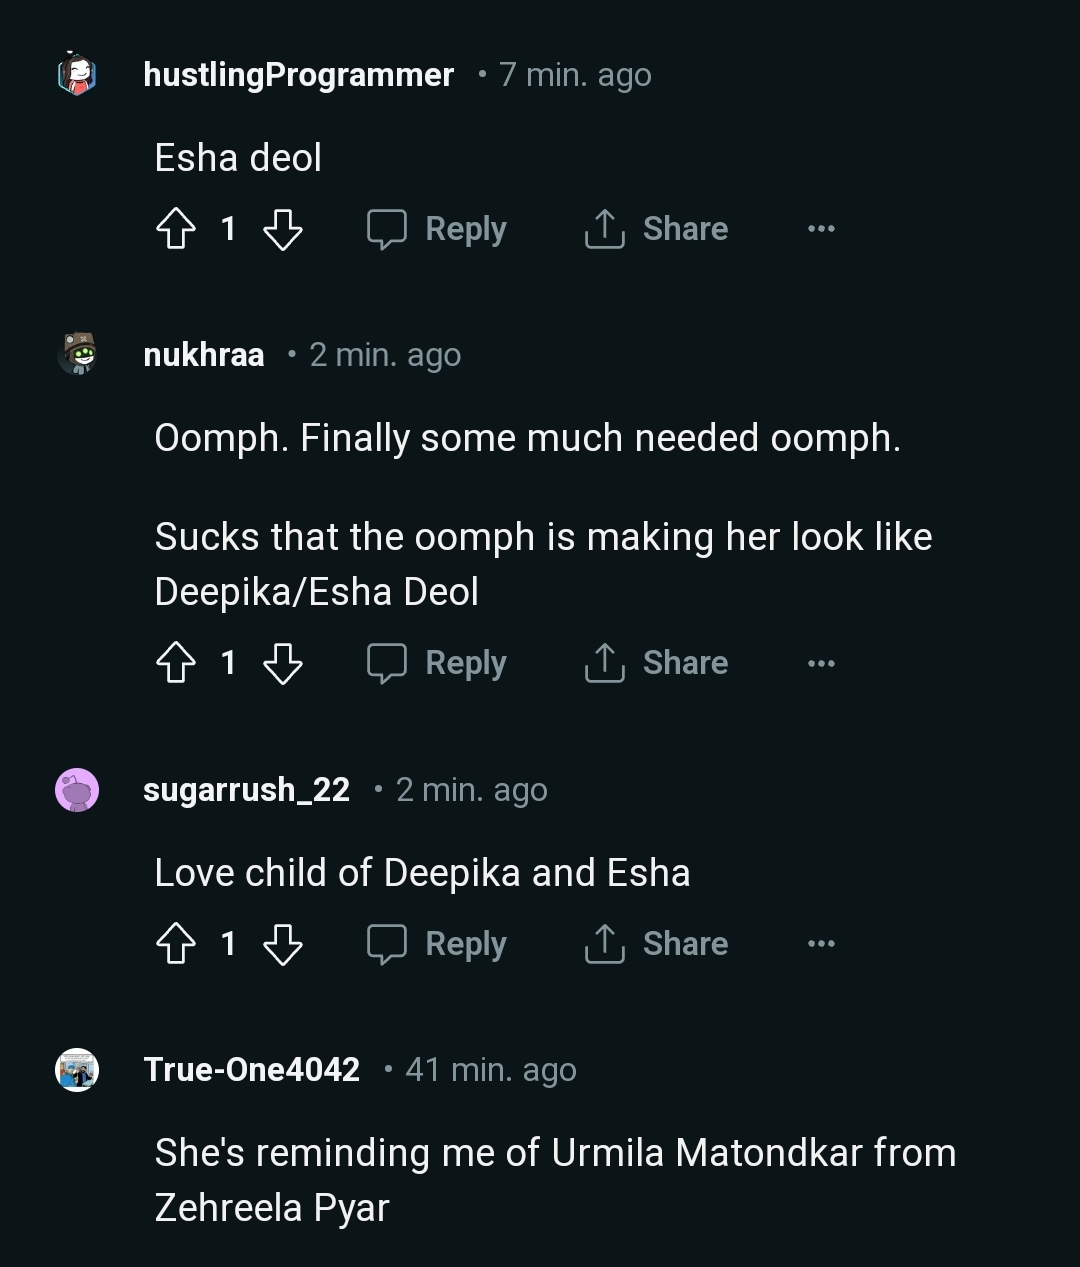Open True-One4042's avatar thumbnail
The width and height of the screenshot is (1080, 1267).
[77, 1070]
